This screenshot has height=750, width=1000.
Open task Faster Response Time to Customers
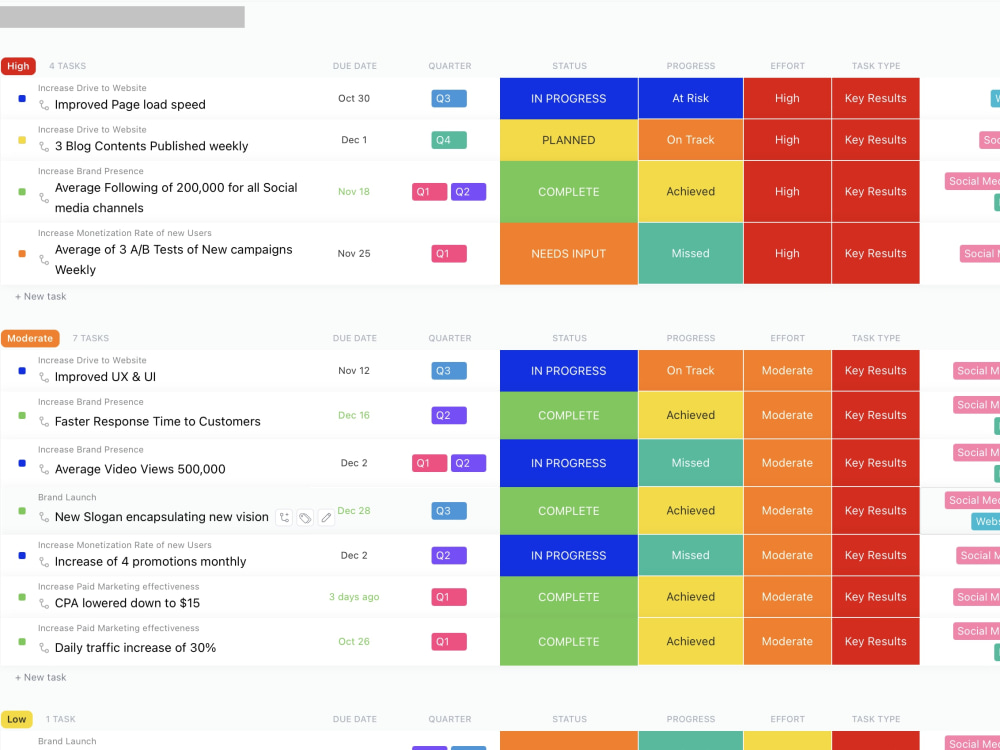coord(158,422)
